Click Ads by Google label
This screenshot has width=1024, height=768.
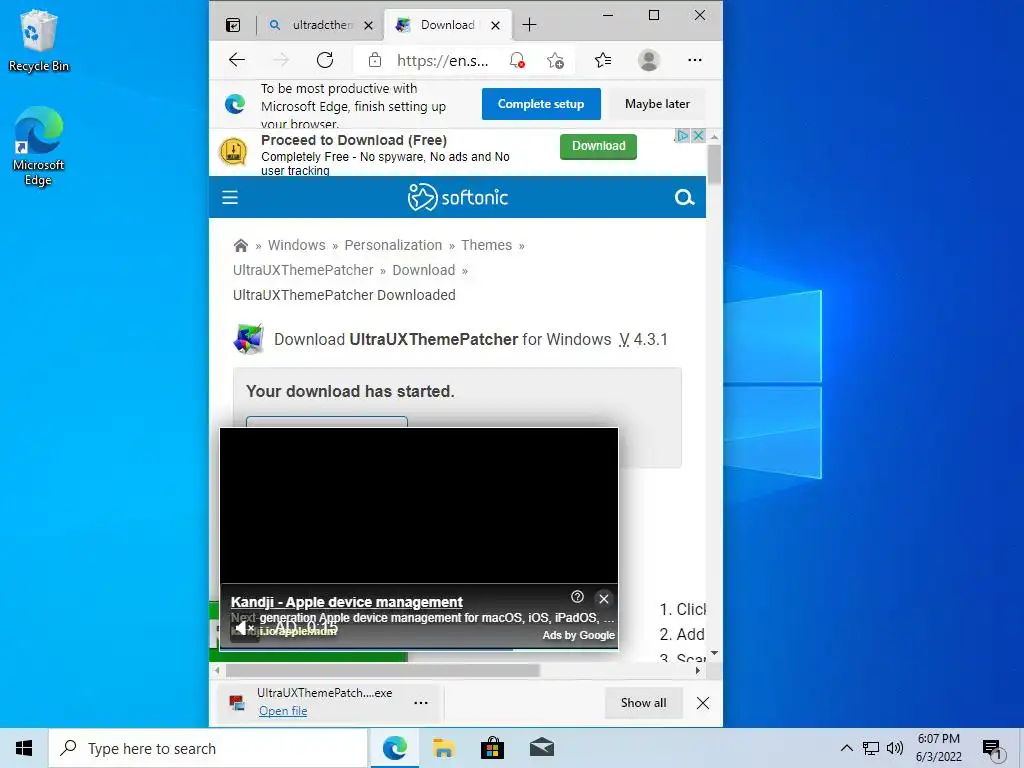pyautogui.click(x=579, y=635)
